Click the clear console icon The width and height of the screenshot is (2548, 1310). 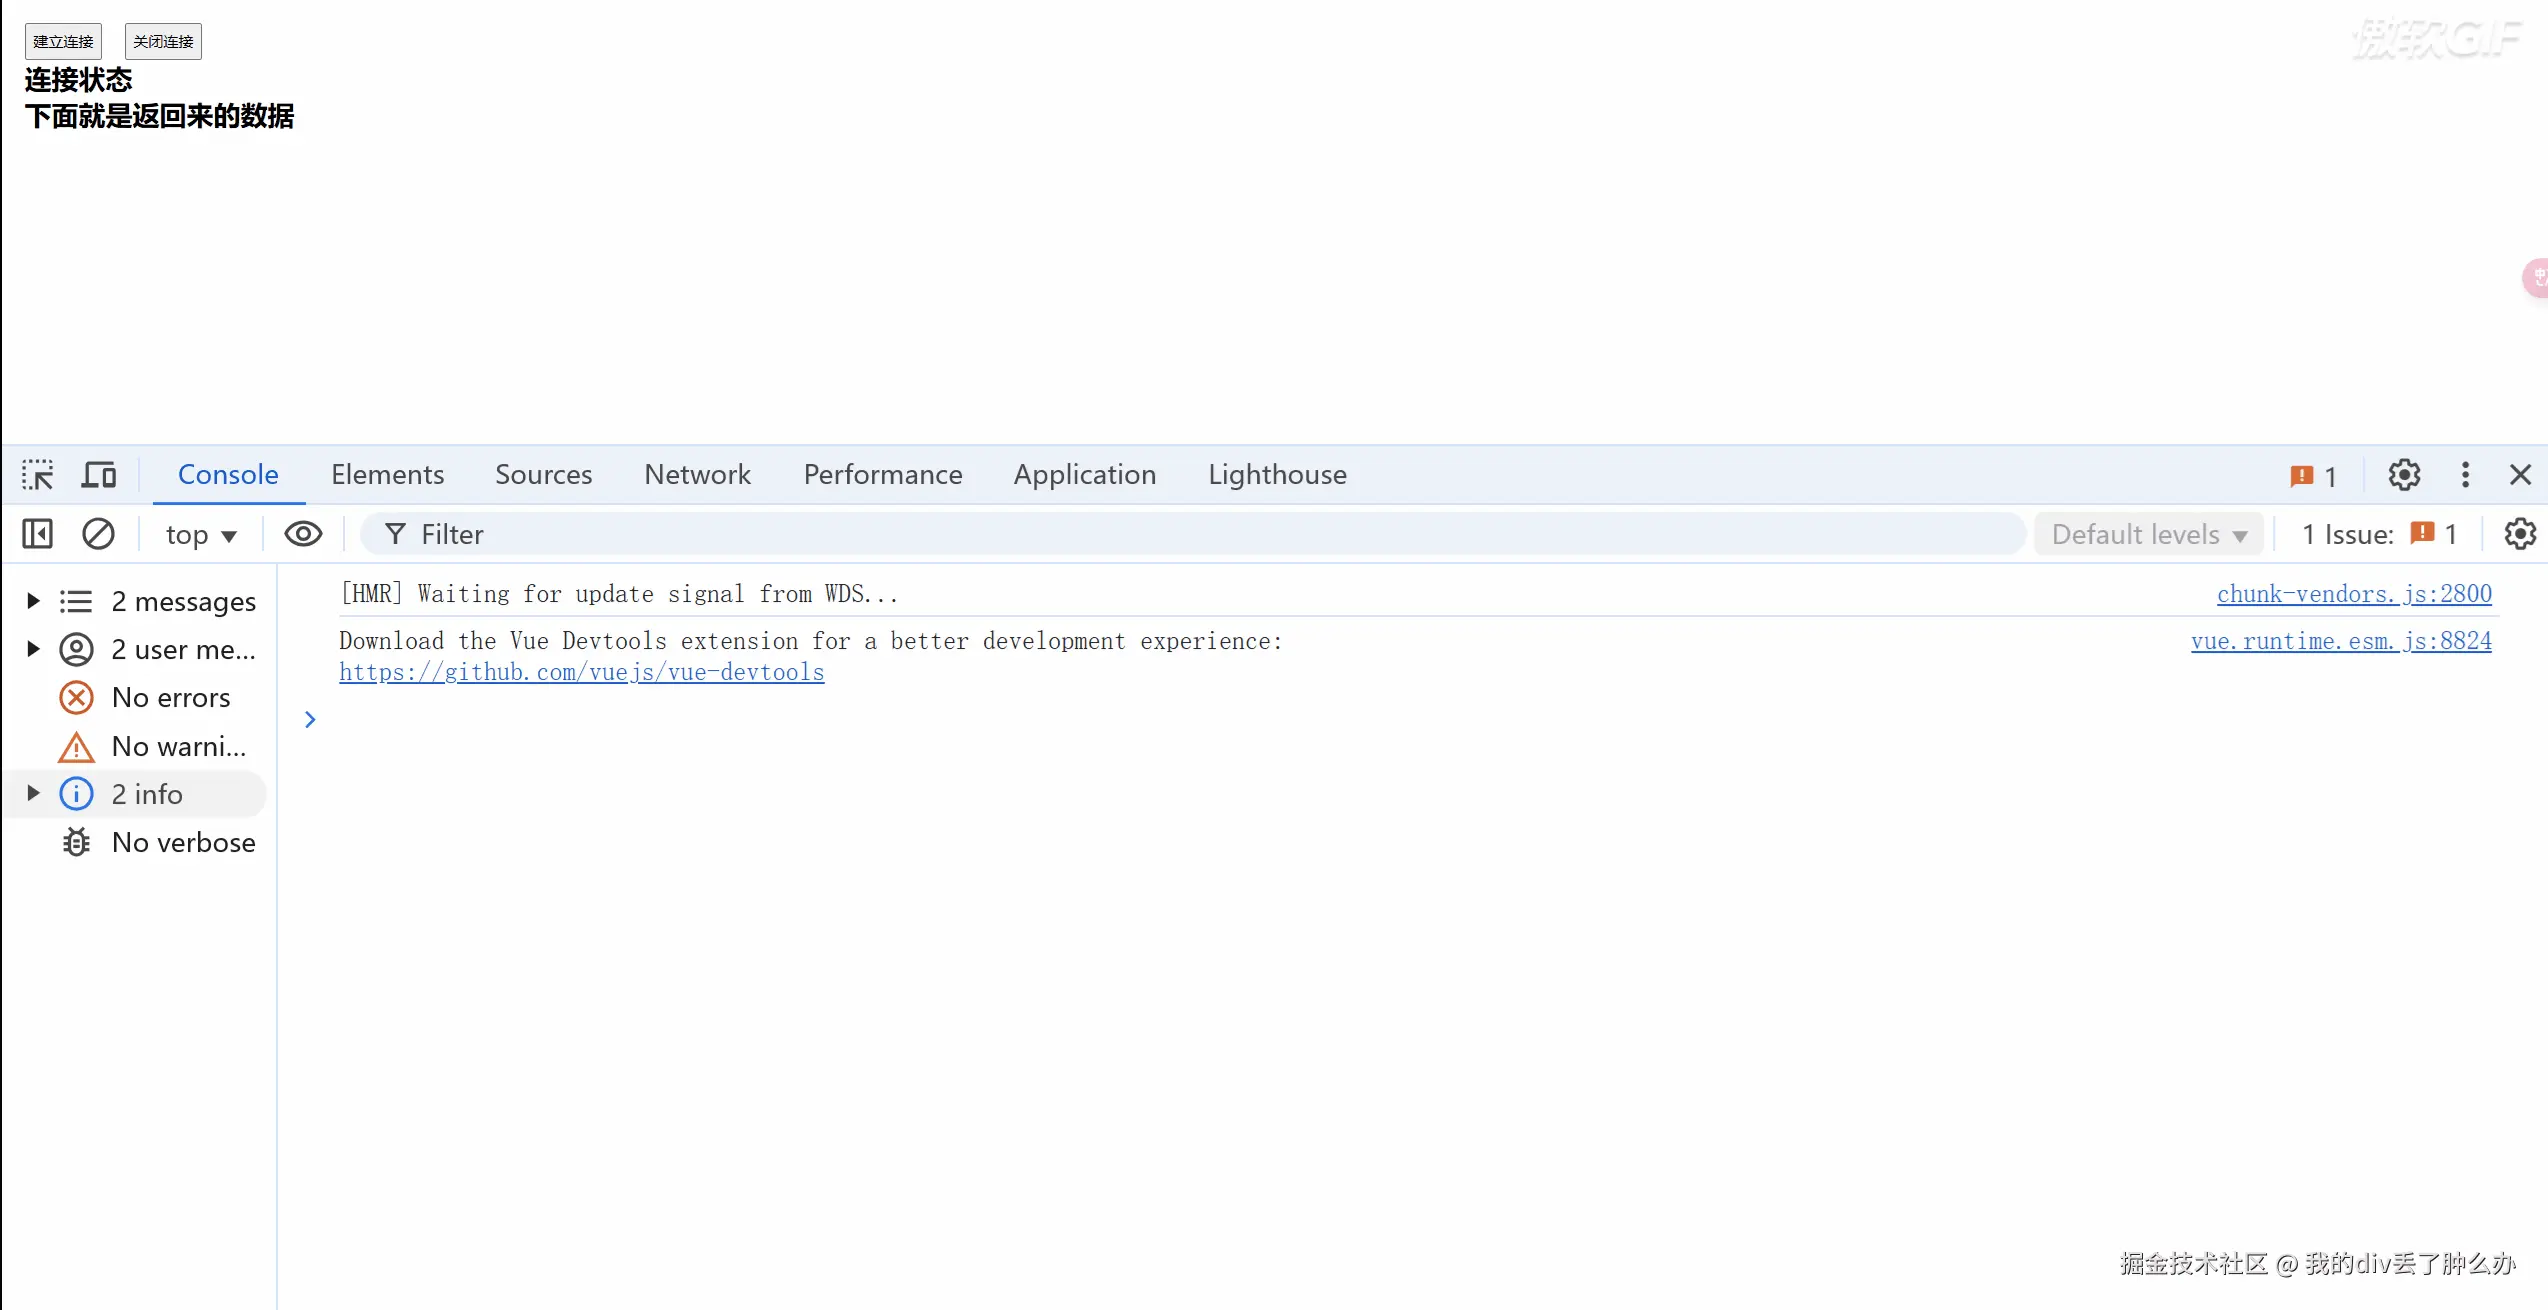[x=98, y=534]
